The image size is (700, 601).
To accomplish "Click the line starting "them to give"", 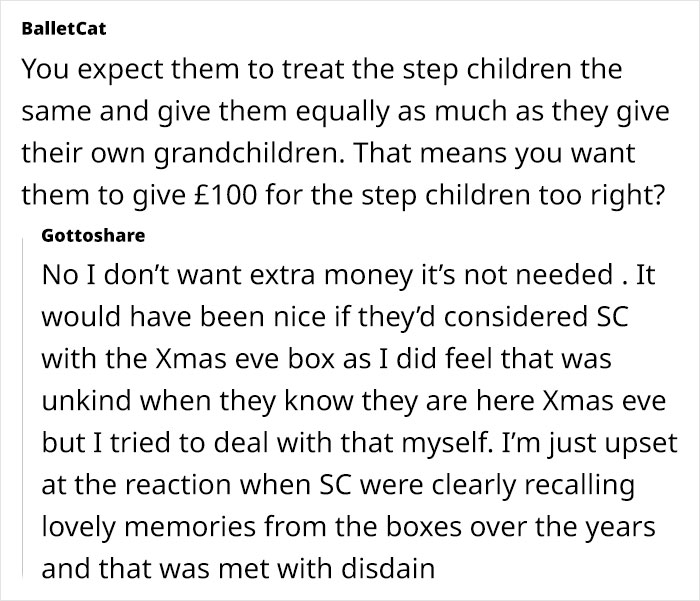I will click(x=342, y=195).
